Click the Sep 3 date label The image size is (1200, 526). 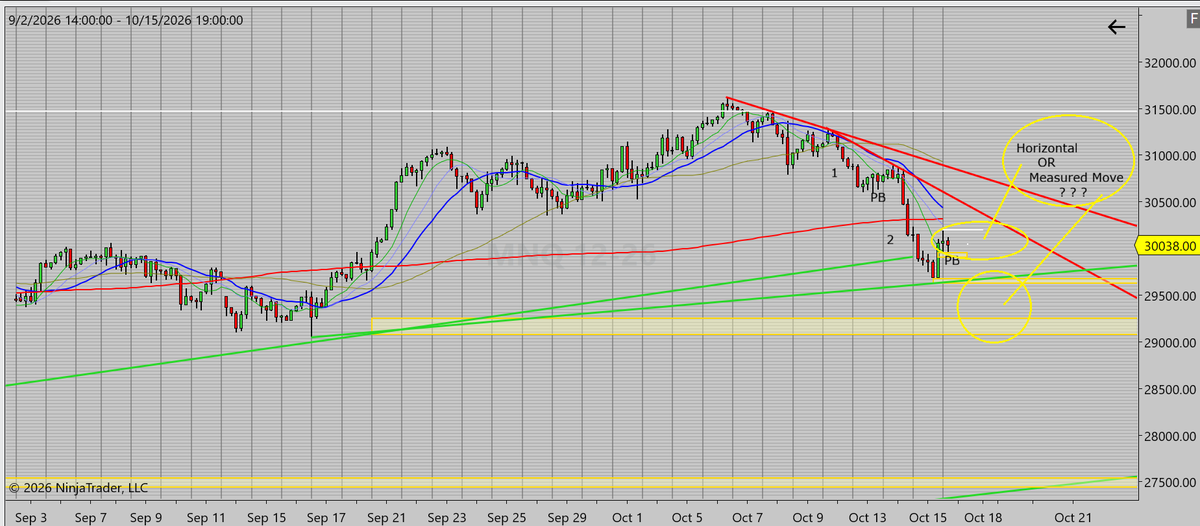31,517
